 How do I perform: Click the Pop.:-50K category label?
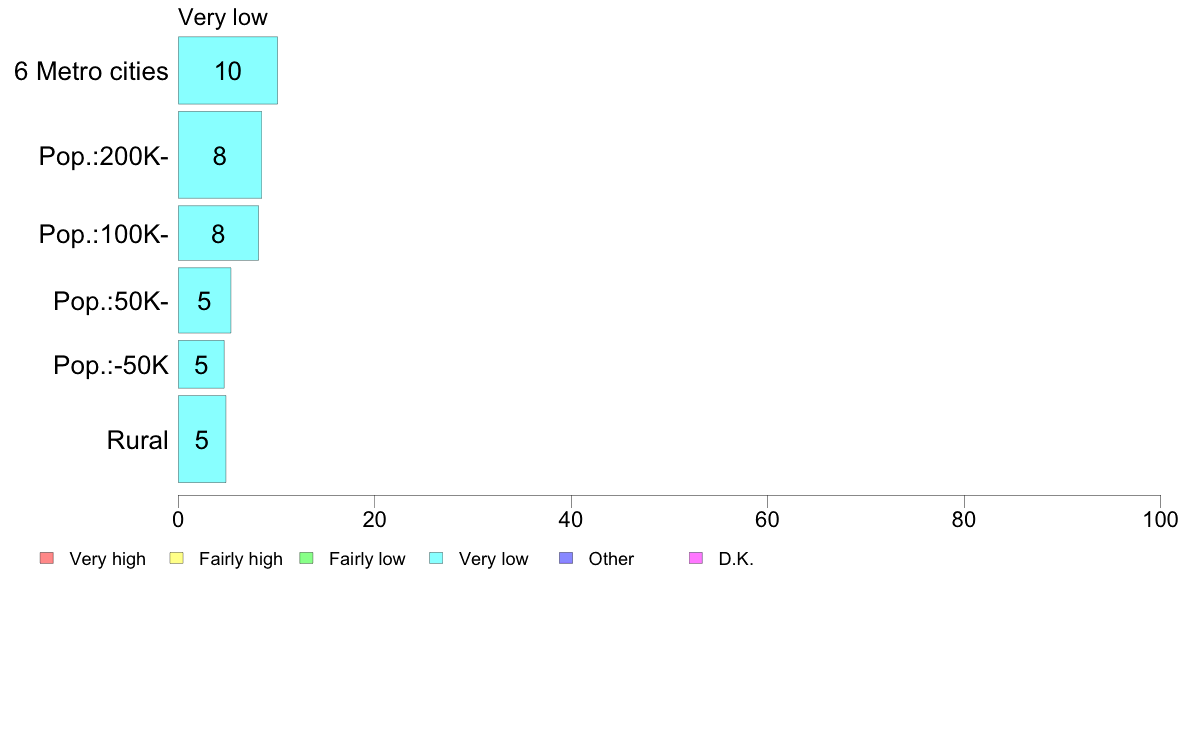pyautogui.click(x=111, y=365)
